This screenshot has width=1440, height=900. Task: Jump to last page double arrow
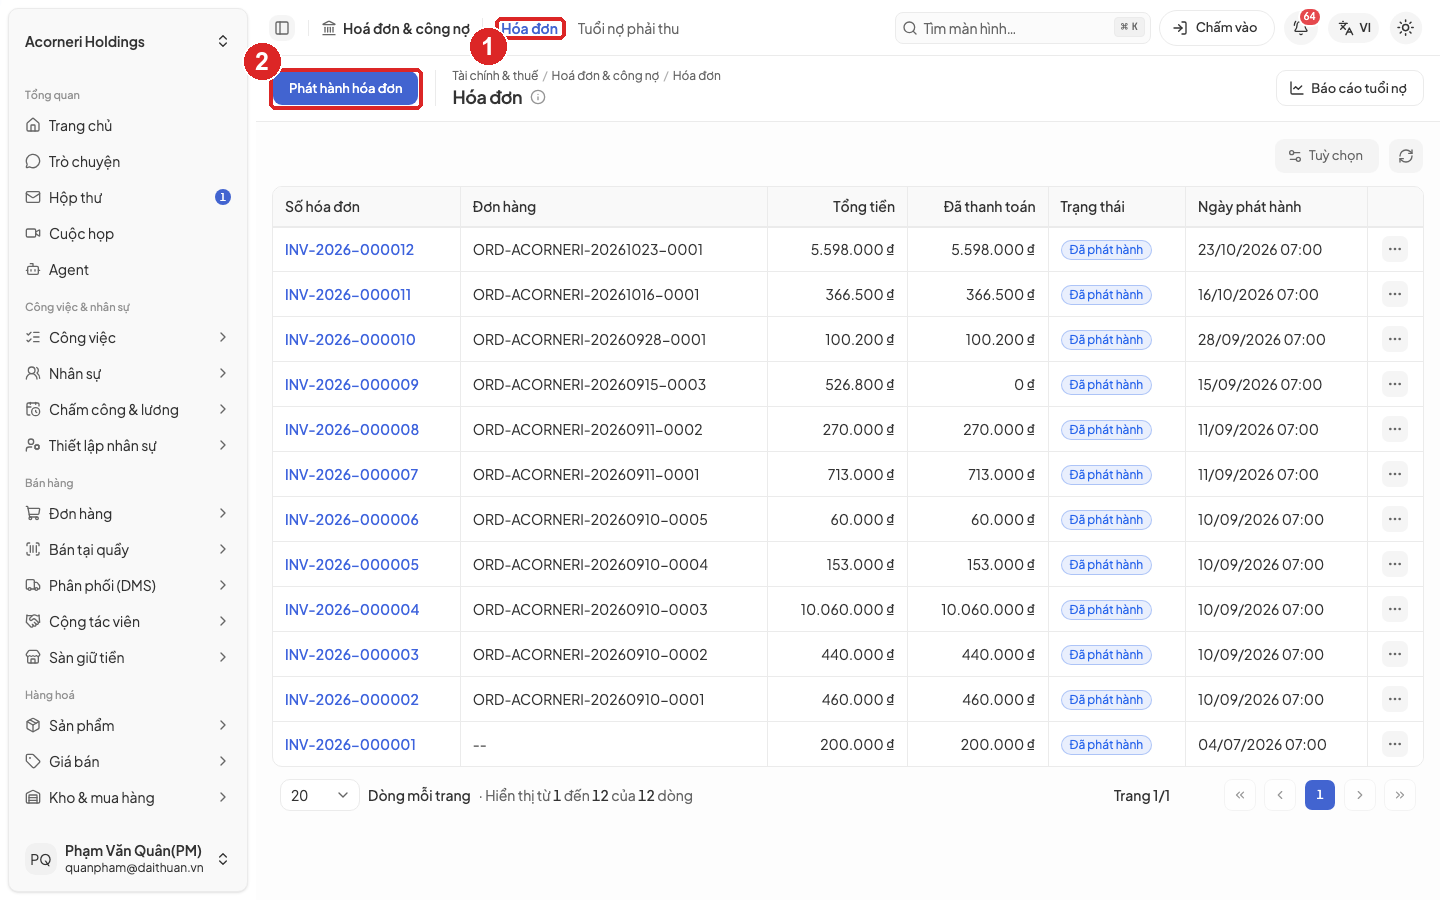point(1400,795)
